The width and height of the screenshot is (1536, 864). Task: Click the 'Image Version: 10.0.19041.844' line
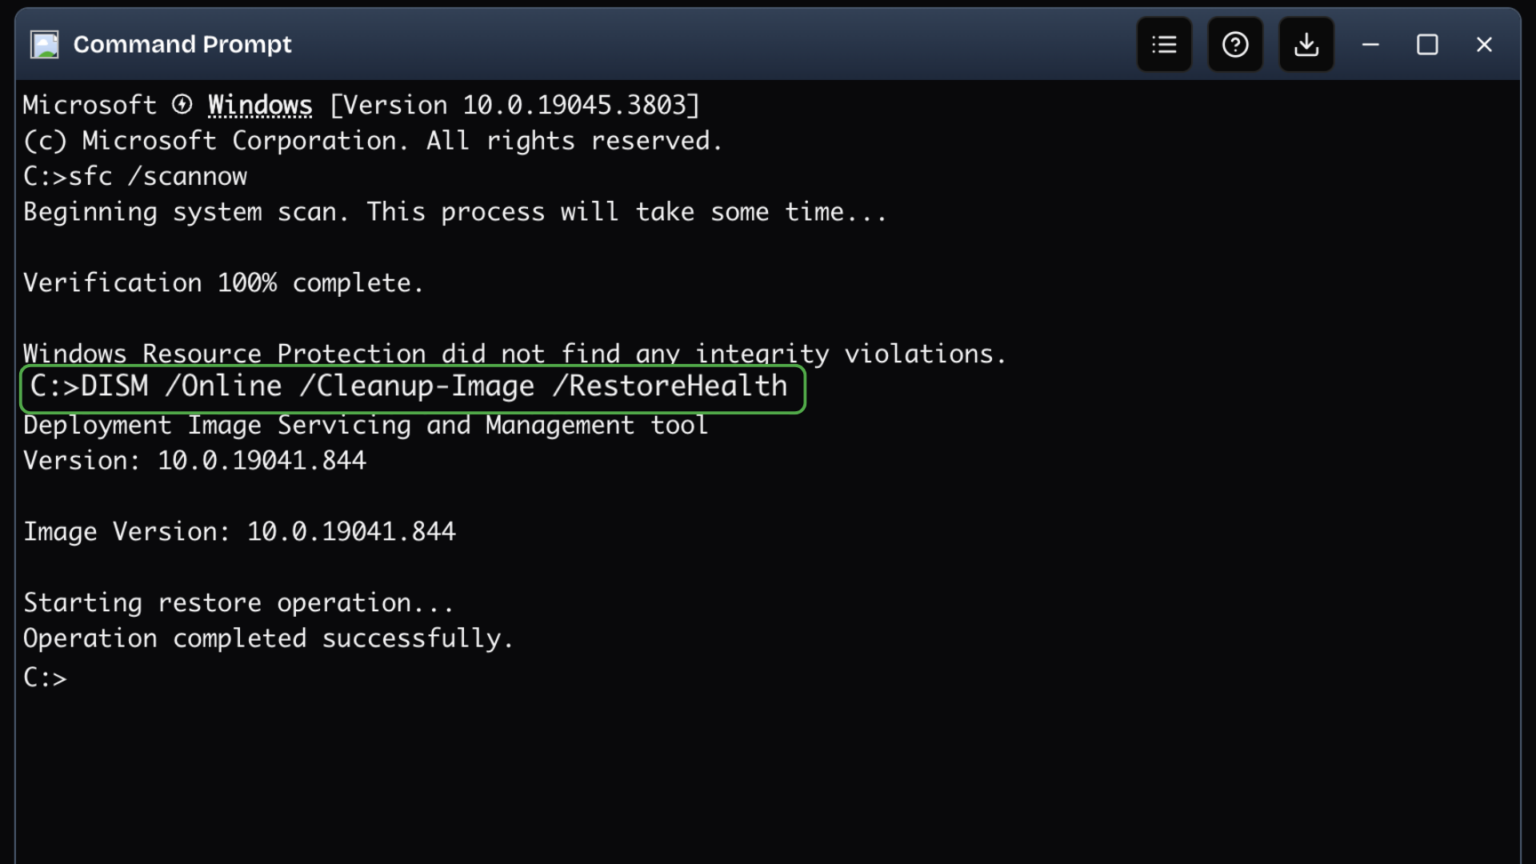point(239,531)
